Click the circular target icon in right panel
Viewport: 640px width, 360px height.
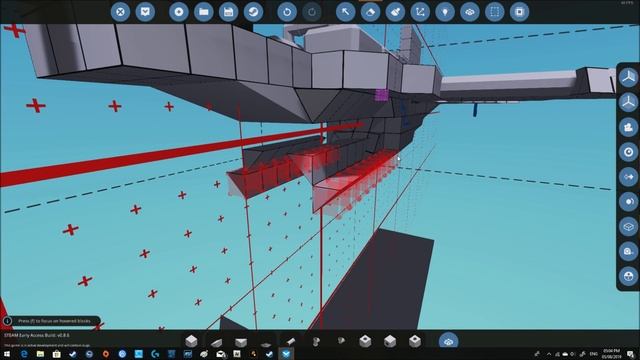coord(629,152)
